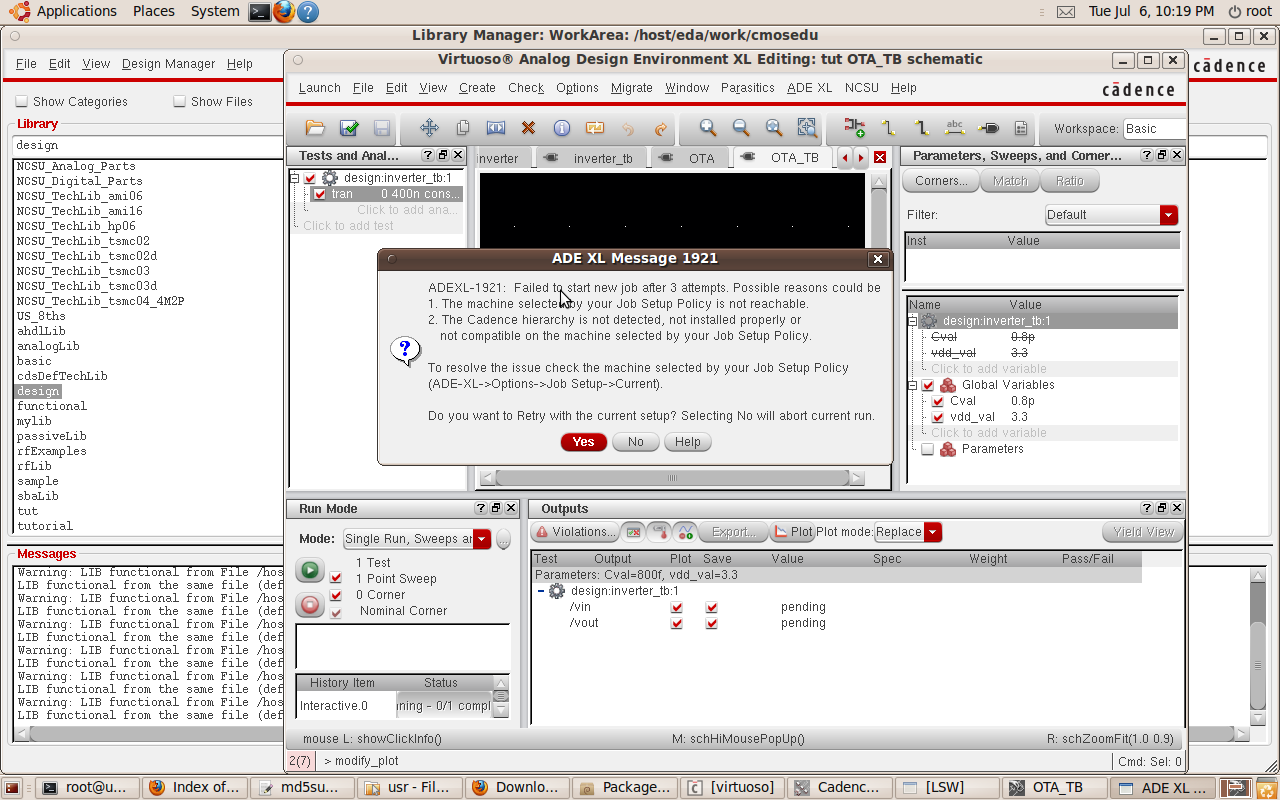1280x800 pixels.
Task: Click the Open folder toolbar icon
Action: click(x=315, y=128)
